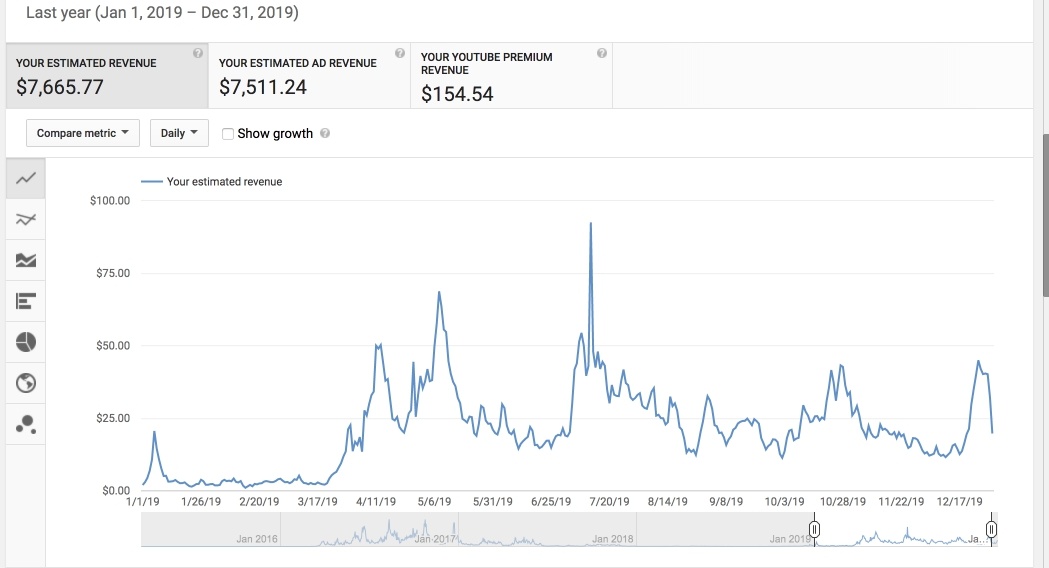Click Jan 2016 in timeline overview
Viewport: 1049px width, 568px height.
(x=257, y=539)
